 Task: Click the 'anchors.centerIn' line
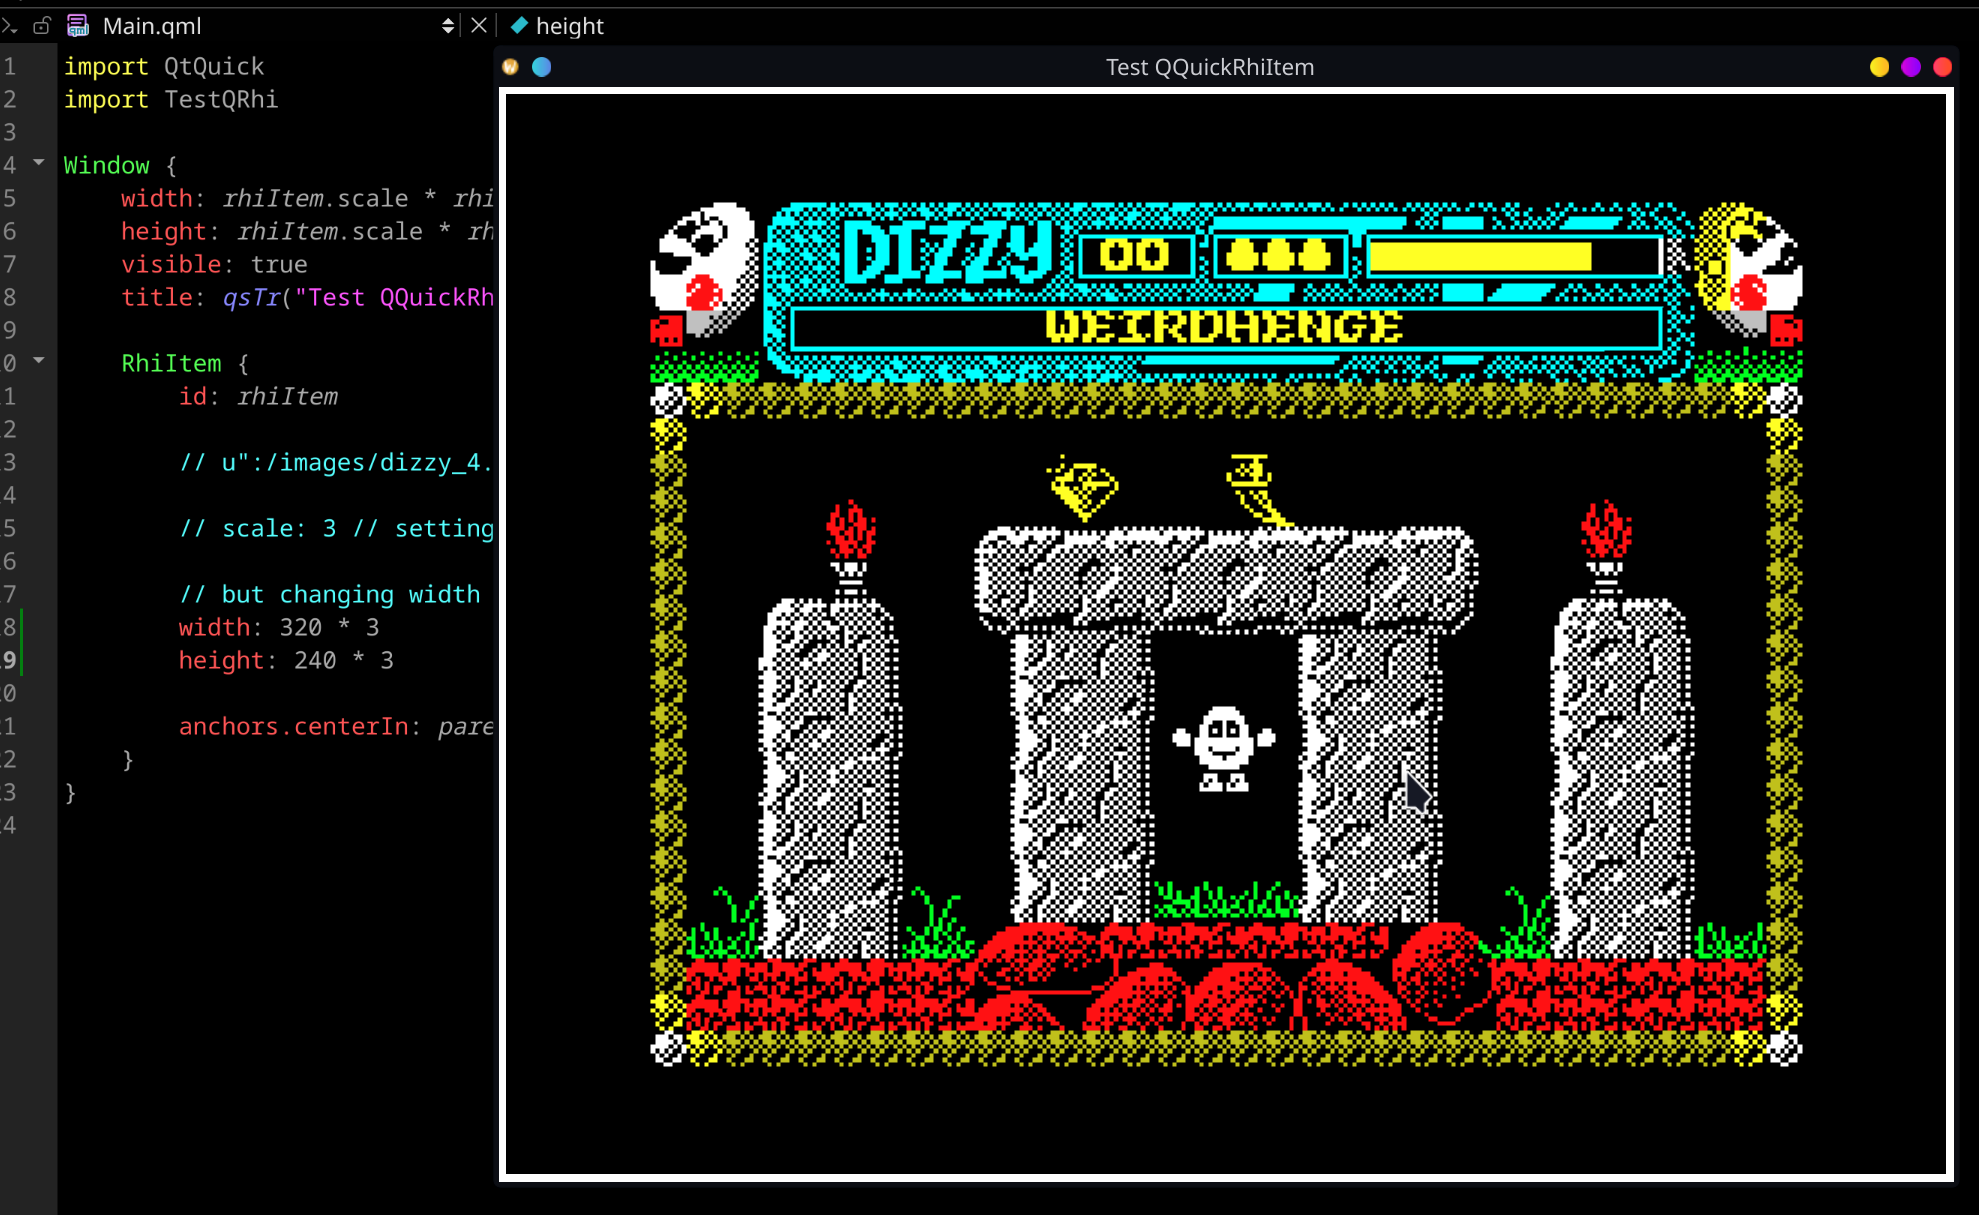(336, 726)
